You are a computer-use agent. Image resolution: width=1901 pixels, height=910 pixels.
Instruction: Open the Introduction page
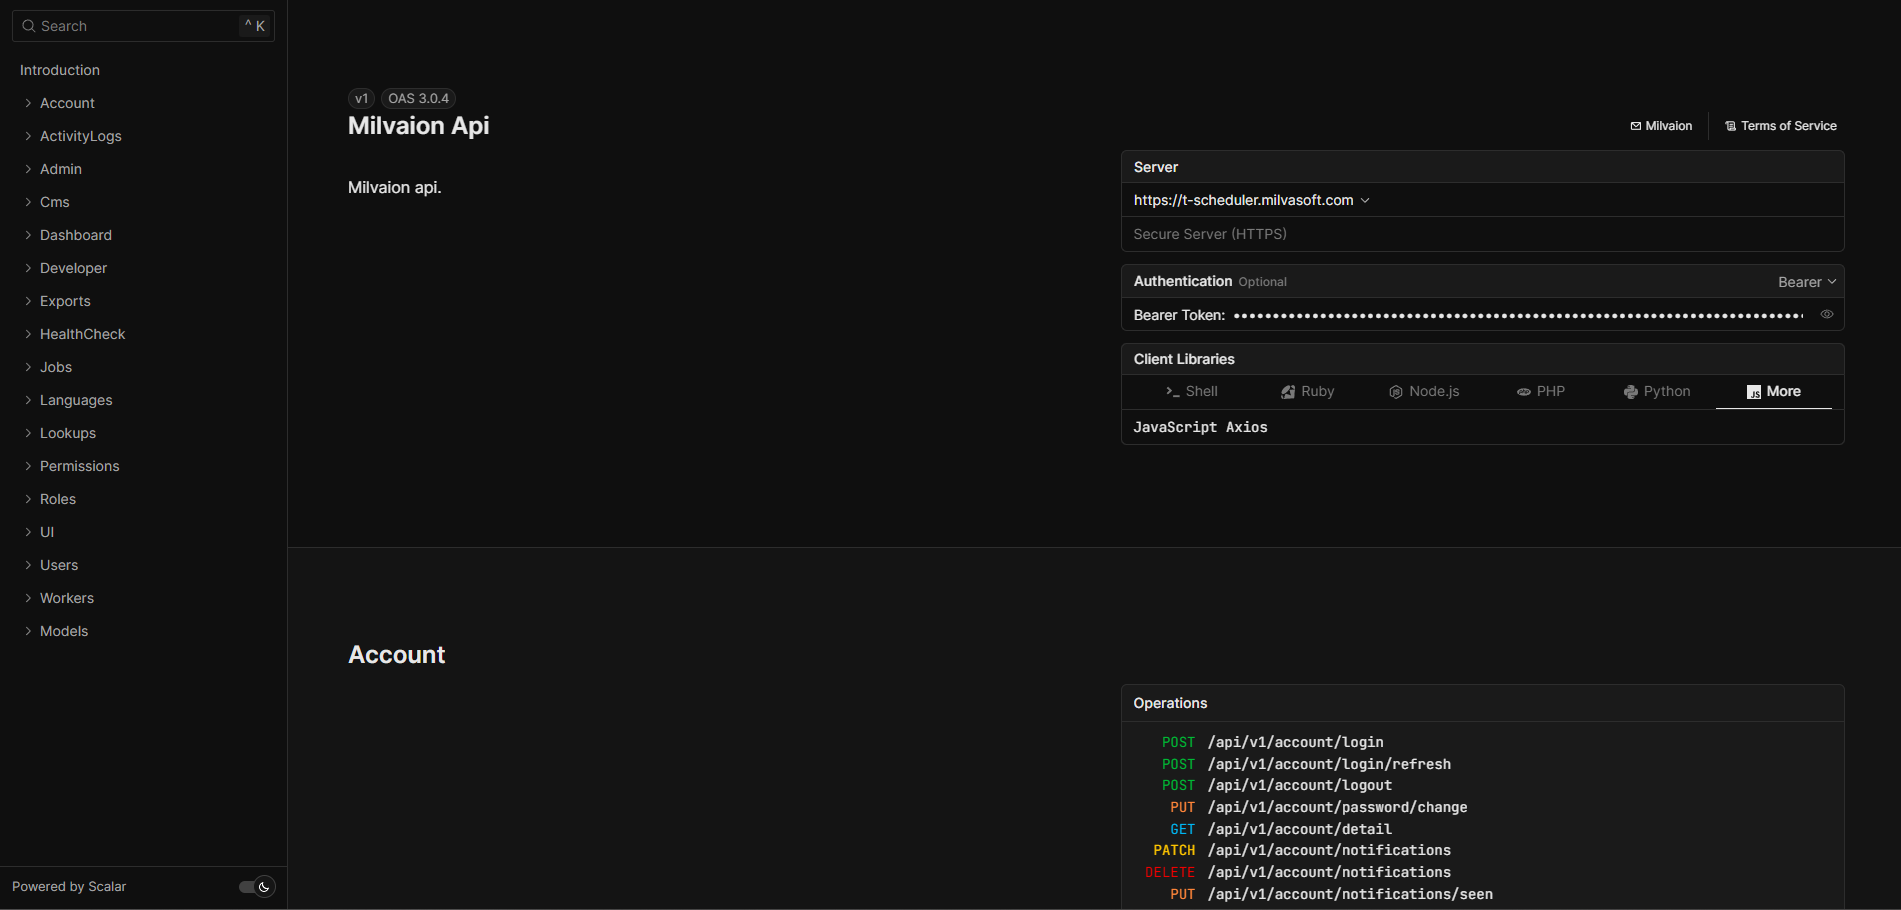[x=59, y=70]
